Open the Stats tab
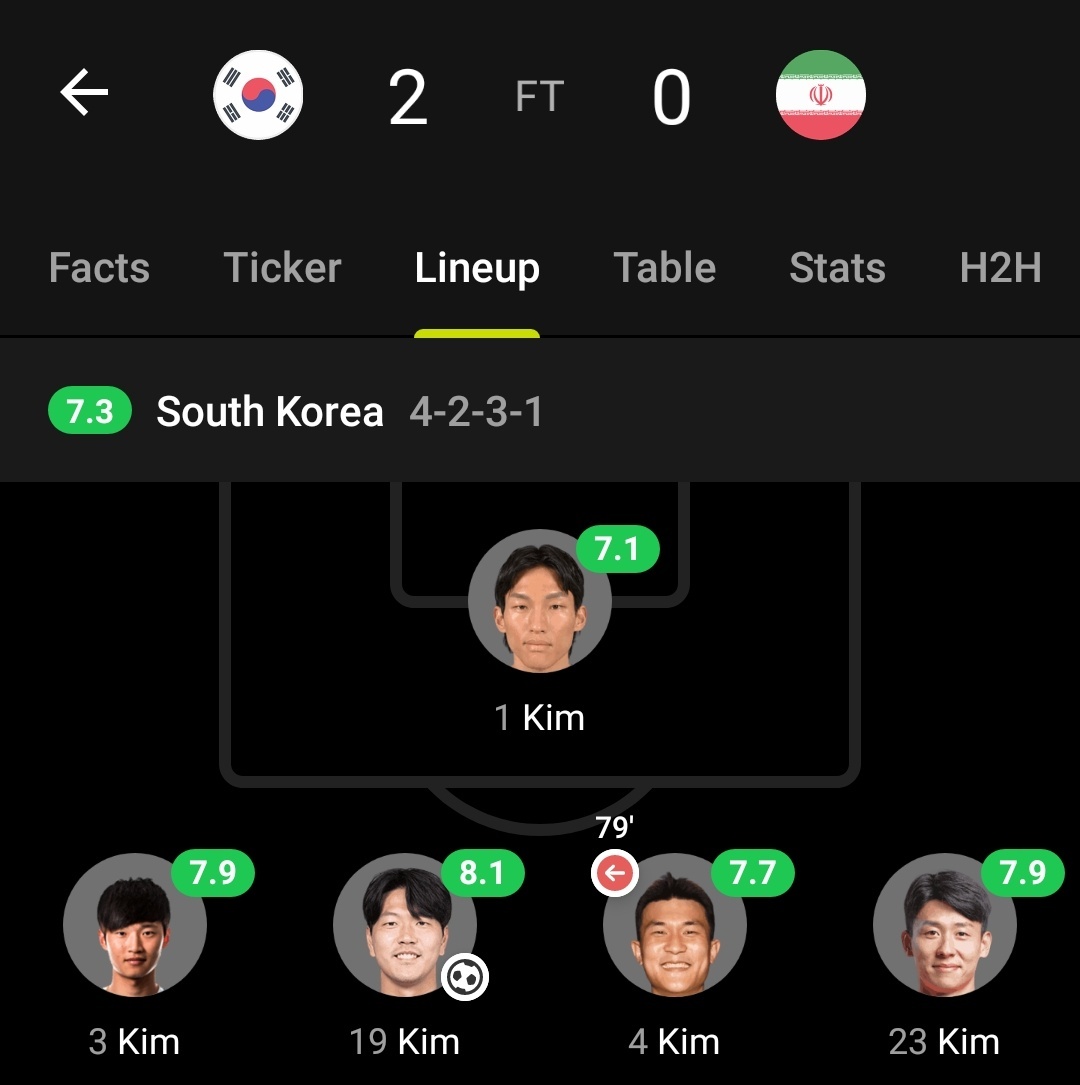The image size is (1080, 1085). pos(837,268)
